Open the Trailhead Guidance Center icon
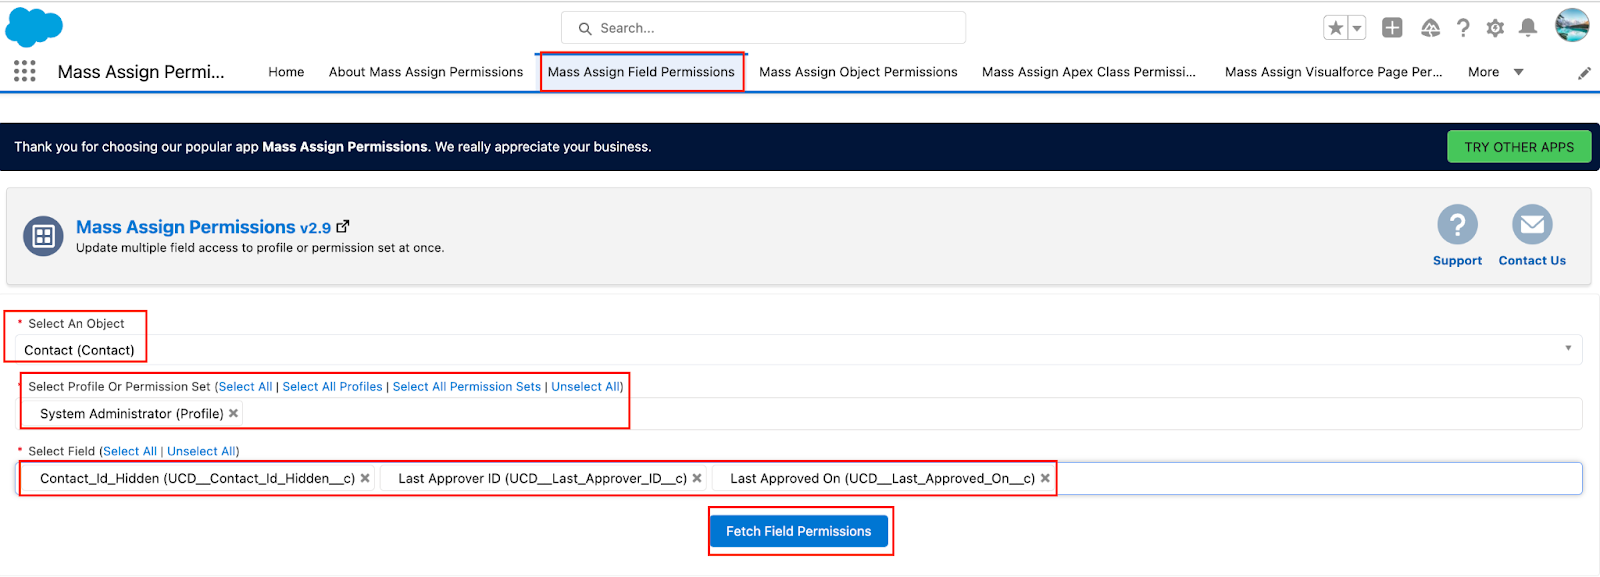Screen dimensions: 1600x577 click(1430, 28)
